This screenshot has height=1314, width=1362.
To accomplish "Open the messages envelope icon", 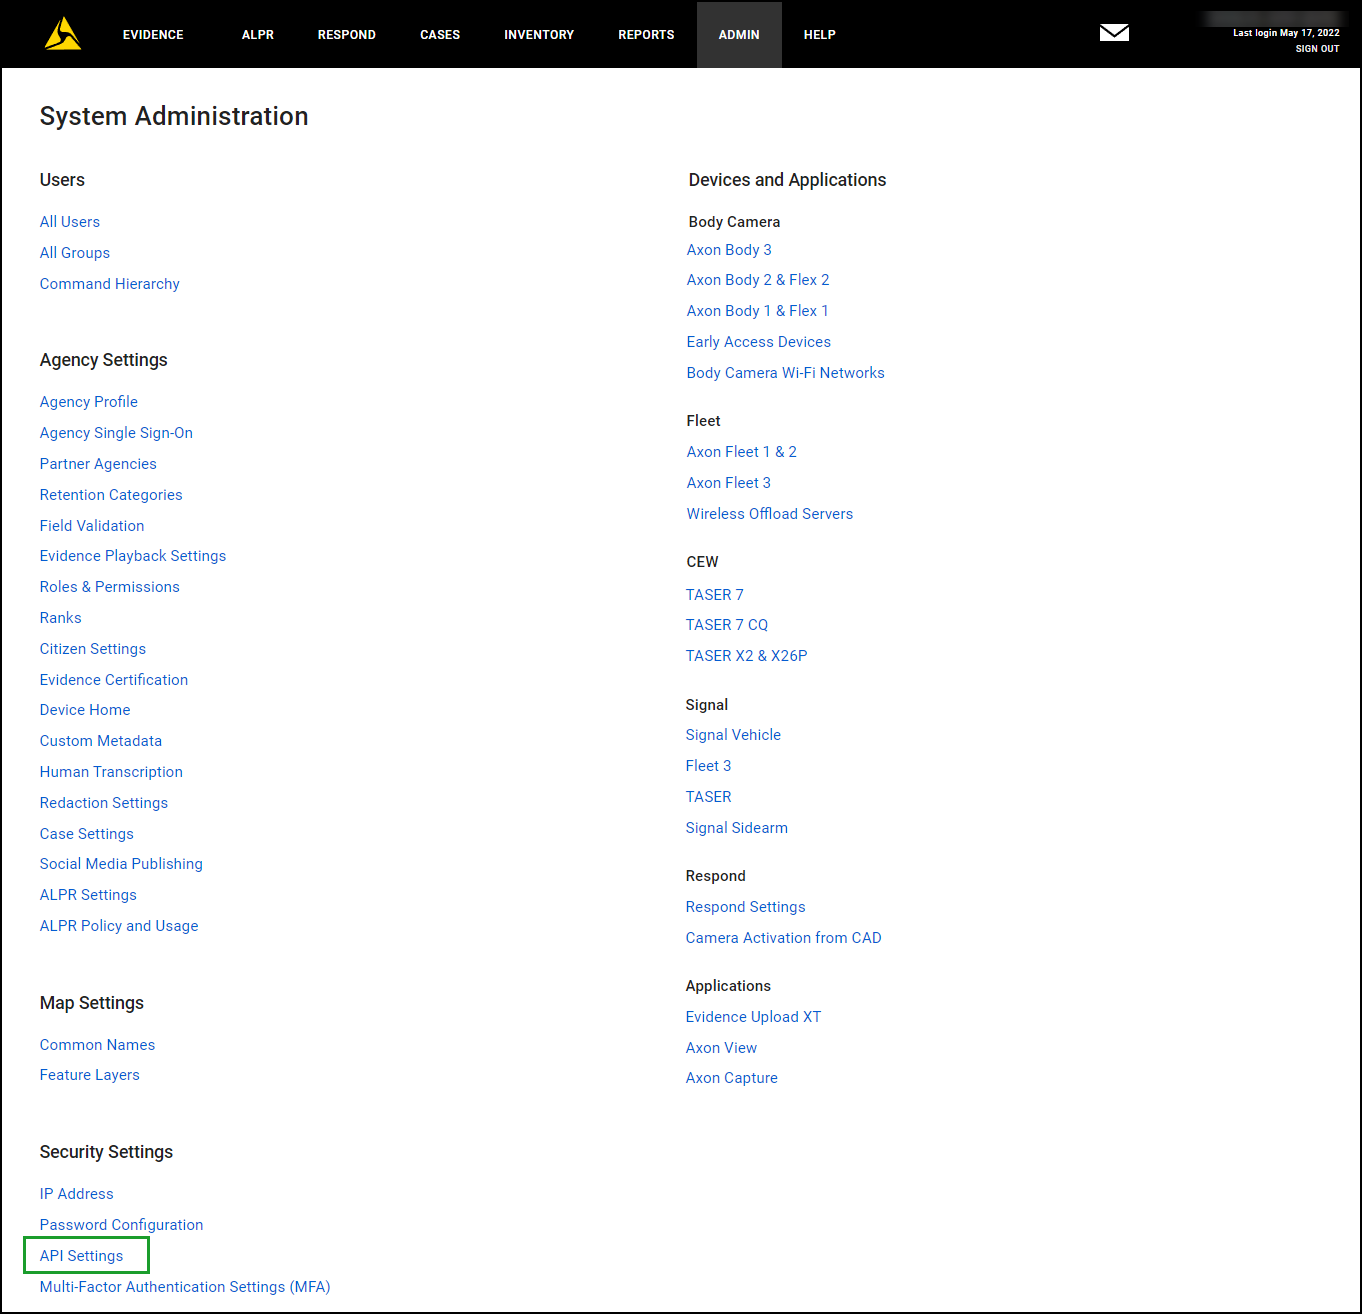I will [1114, 33].
